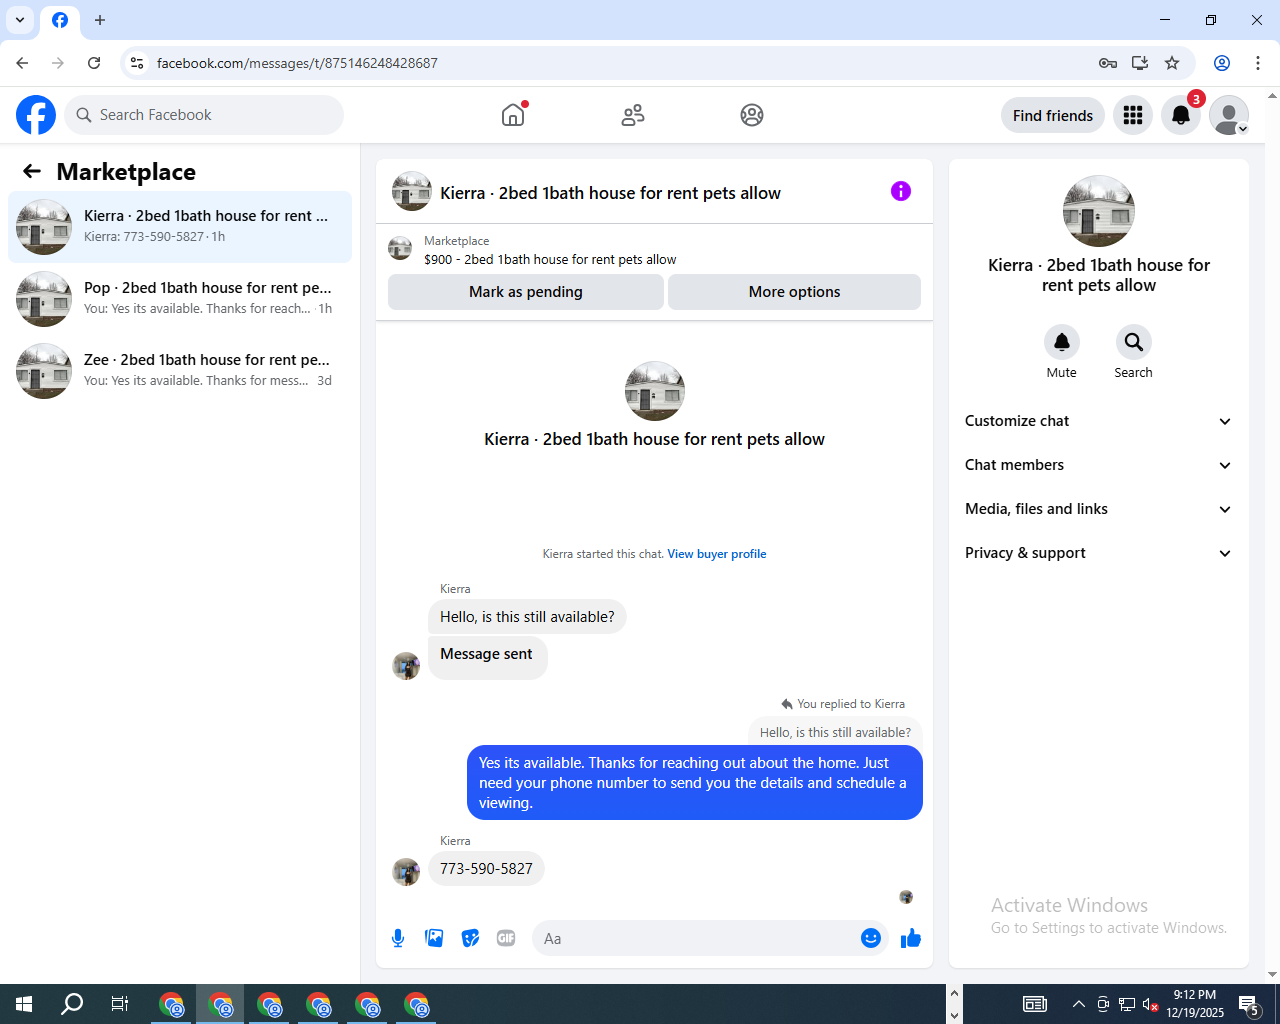Viewport: 1280px width, 1024px height.
Task: View site information icon in address bar
Action: (x=137, y=63)
